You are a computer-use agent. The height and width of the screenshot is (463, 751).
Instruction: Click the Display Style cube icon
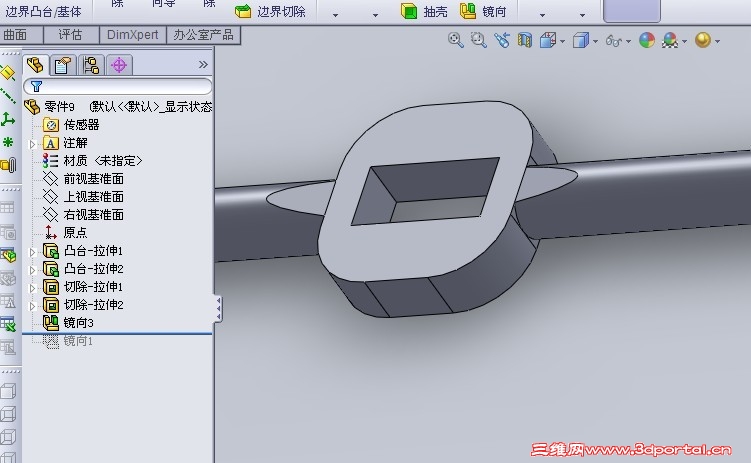(580, 40)
